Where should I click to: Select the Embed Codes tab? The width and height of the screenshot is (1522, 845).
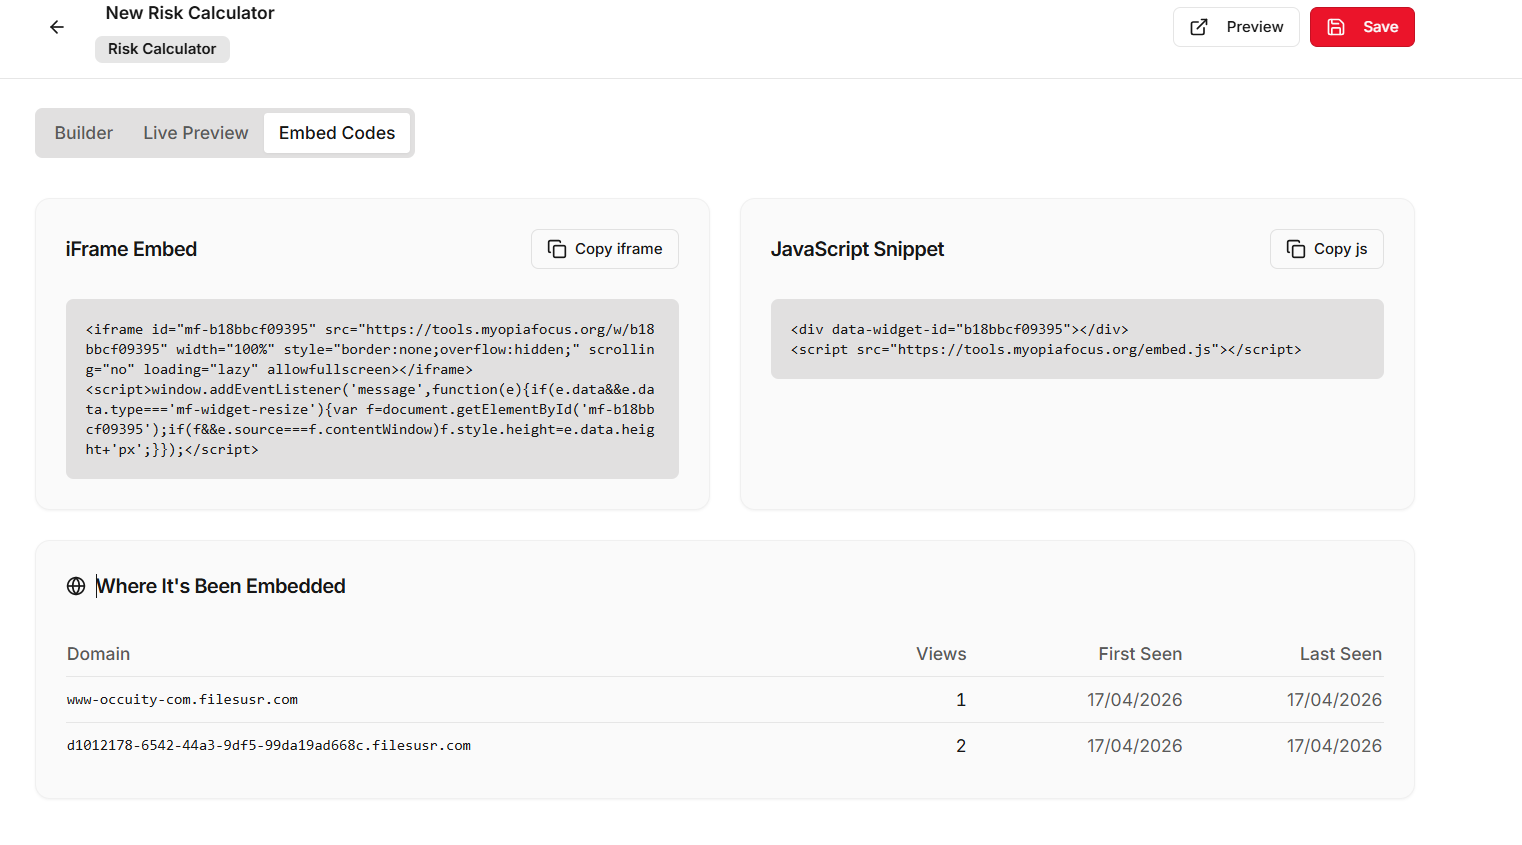coord(337,133)
